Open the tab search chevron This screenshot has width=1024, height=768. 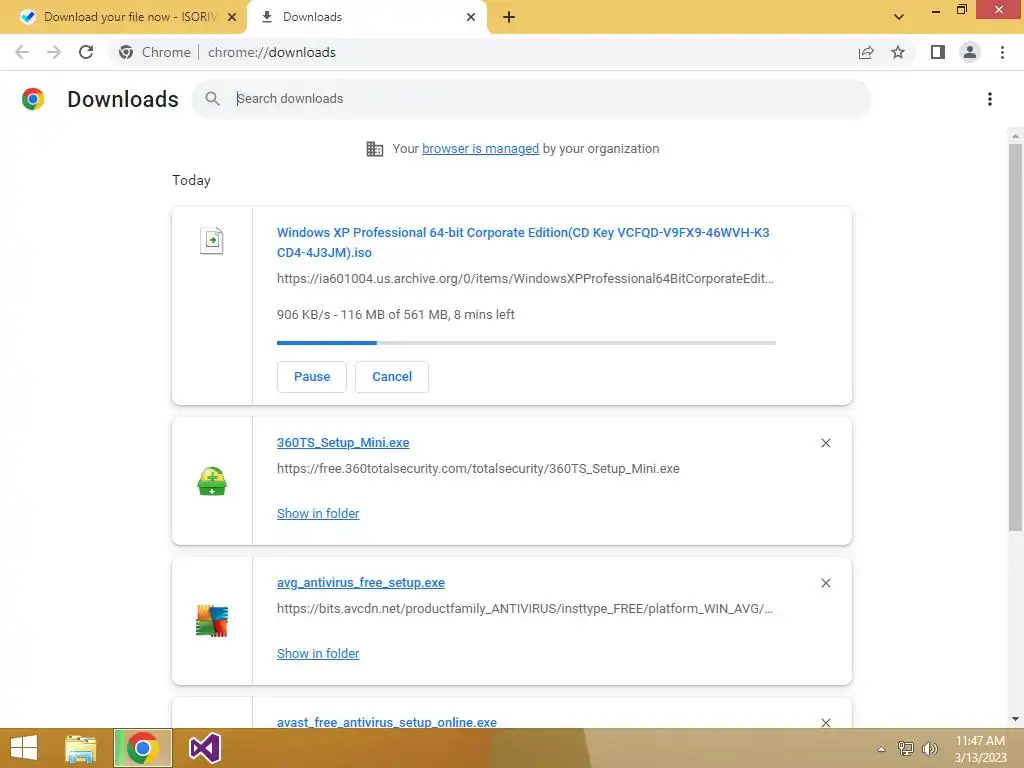[899, 17]
